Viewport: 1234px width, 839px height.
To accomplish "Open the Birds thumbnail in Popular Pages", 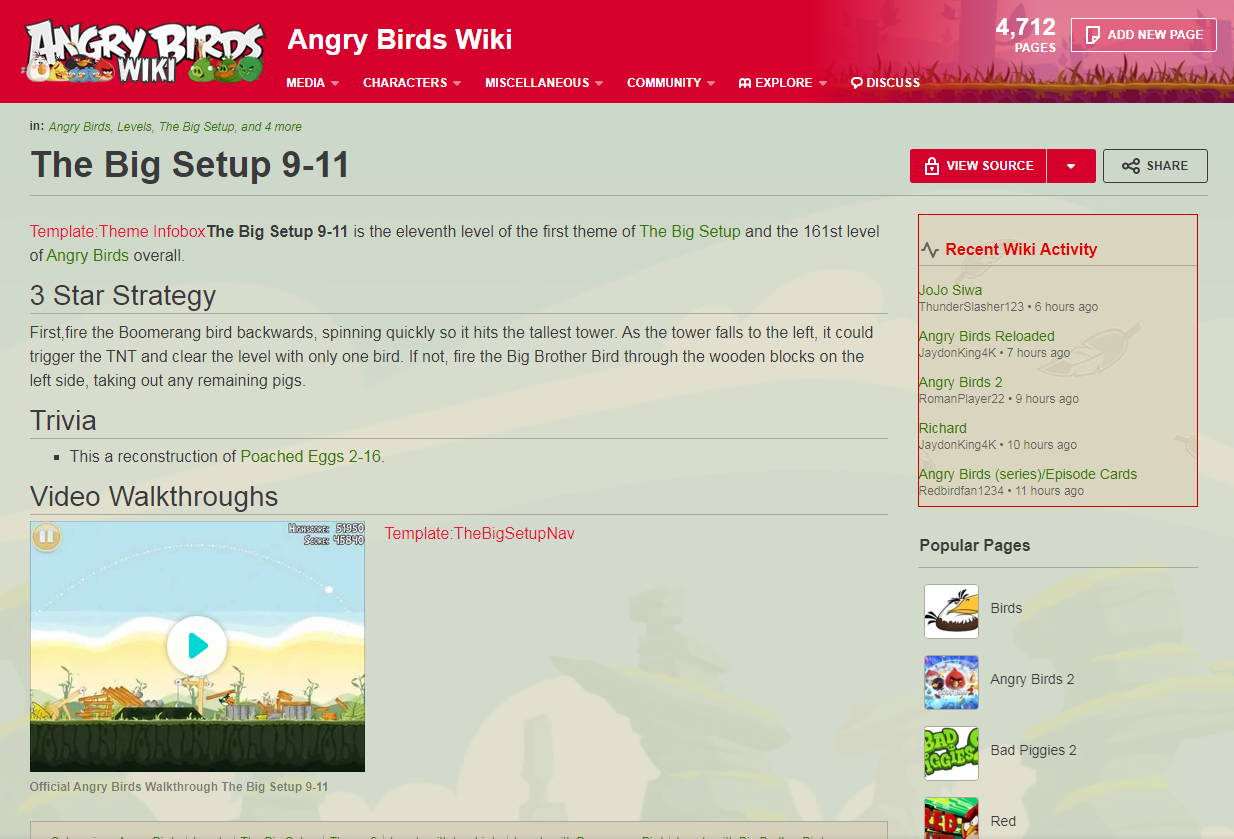I will click(951, 611).
